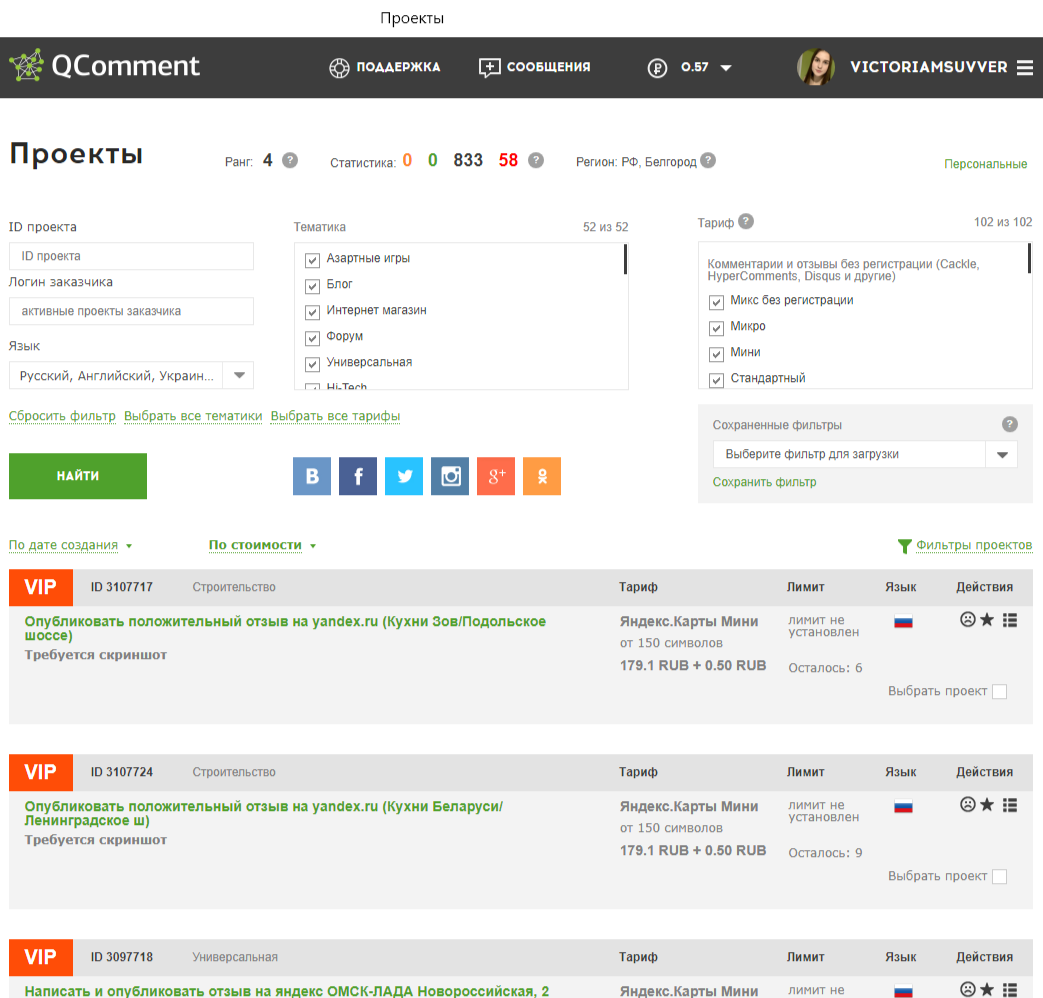The height and width of the screenshot is (998, 1043).
Task: Show help for Ранг question mark
Action: pos(290,160)
